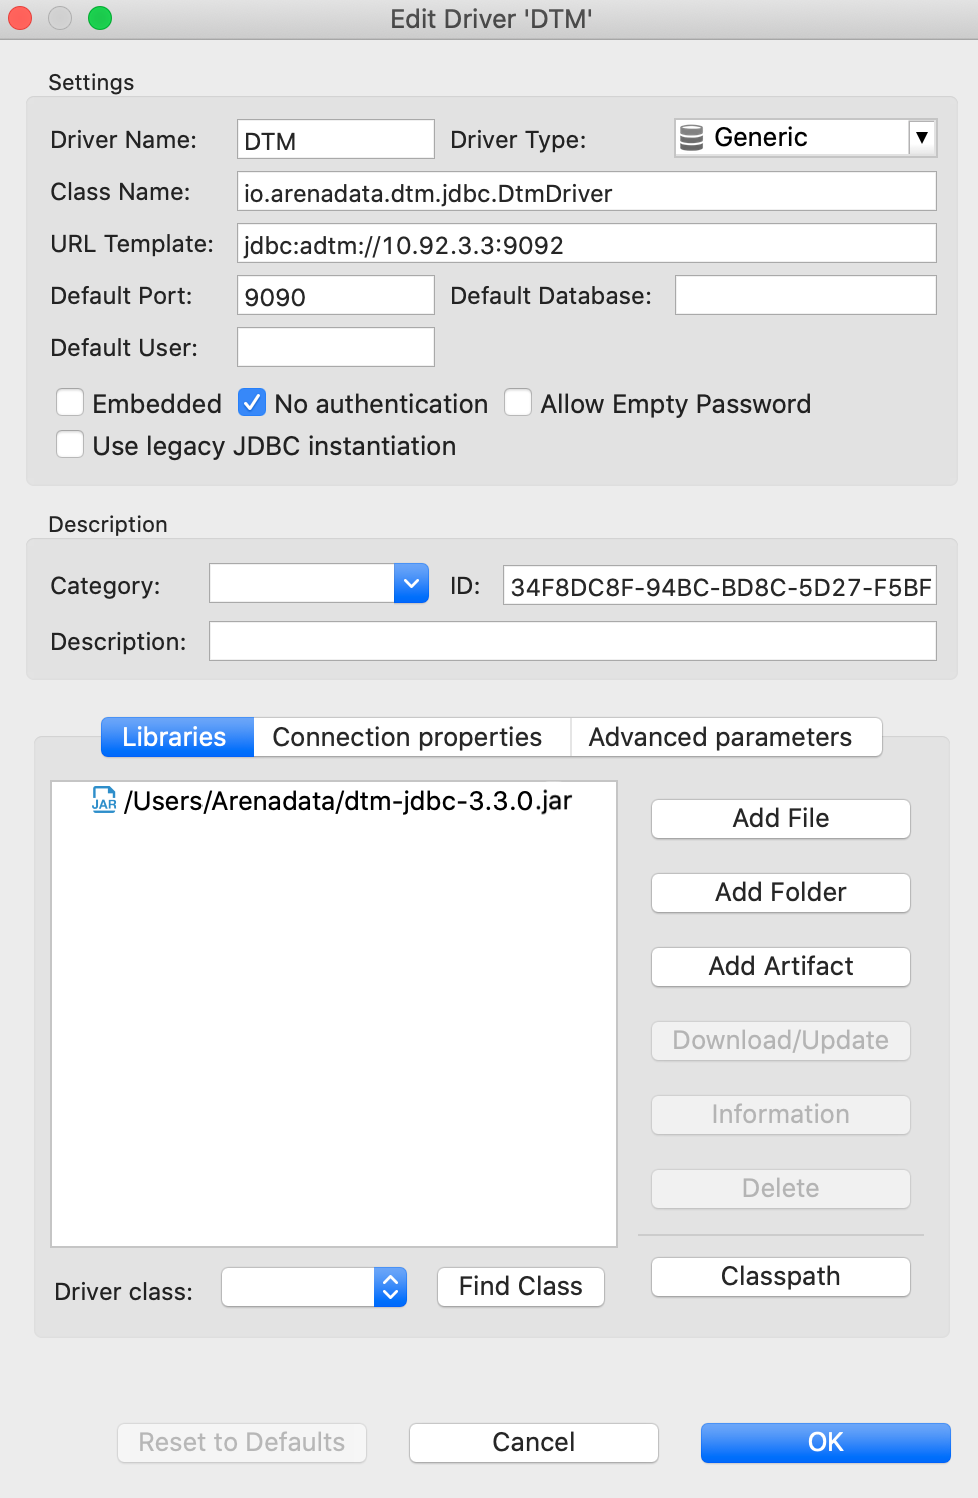Expand the Category dropdown
Image resolution: width=978 pixels, height=1498 pixels.
(x=411, y=584)
